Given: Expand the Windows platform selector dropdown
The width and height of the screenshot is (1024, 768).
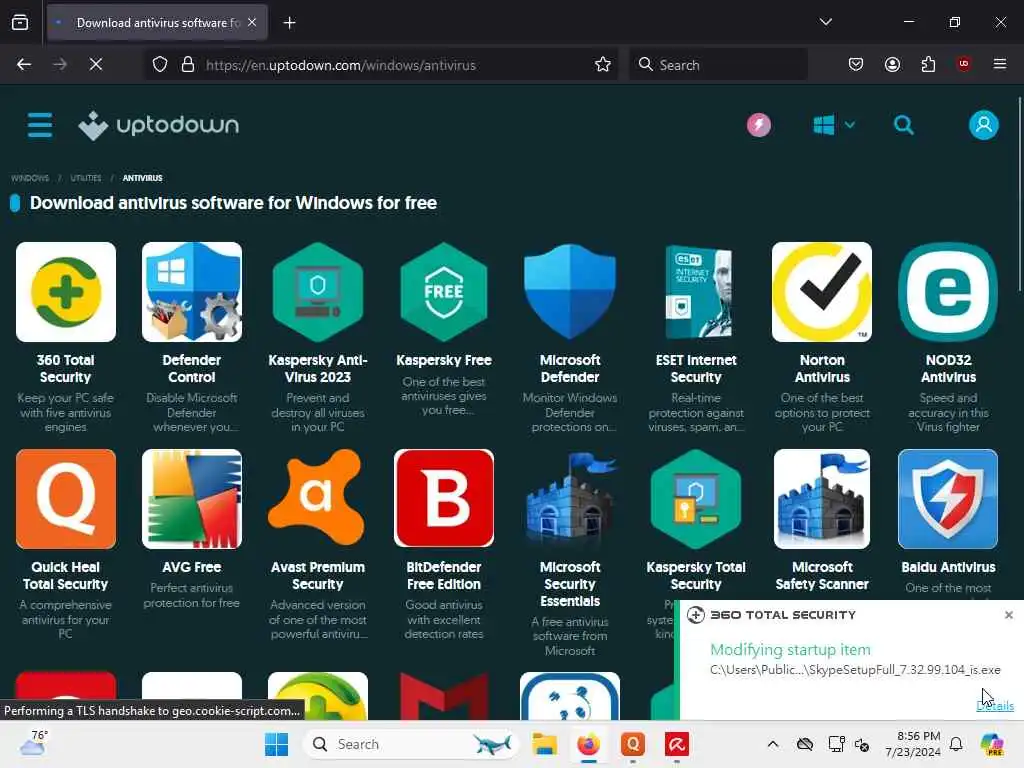Looking at the screenshot, I should [834, 125].
